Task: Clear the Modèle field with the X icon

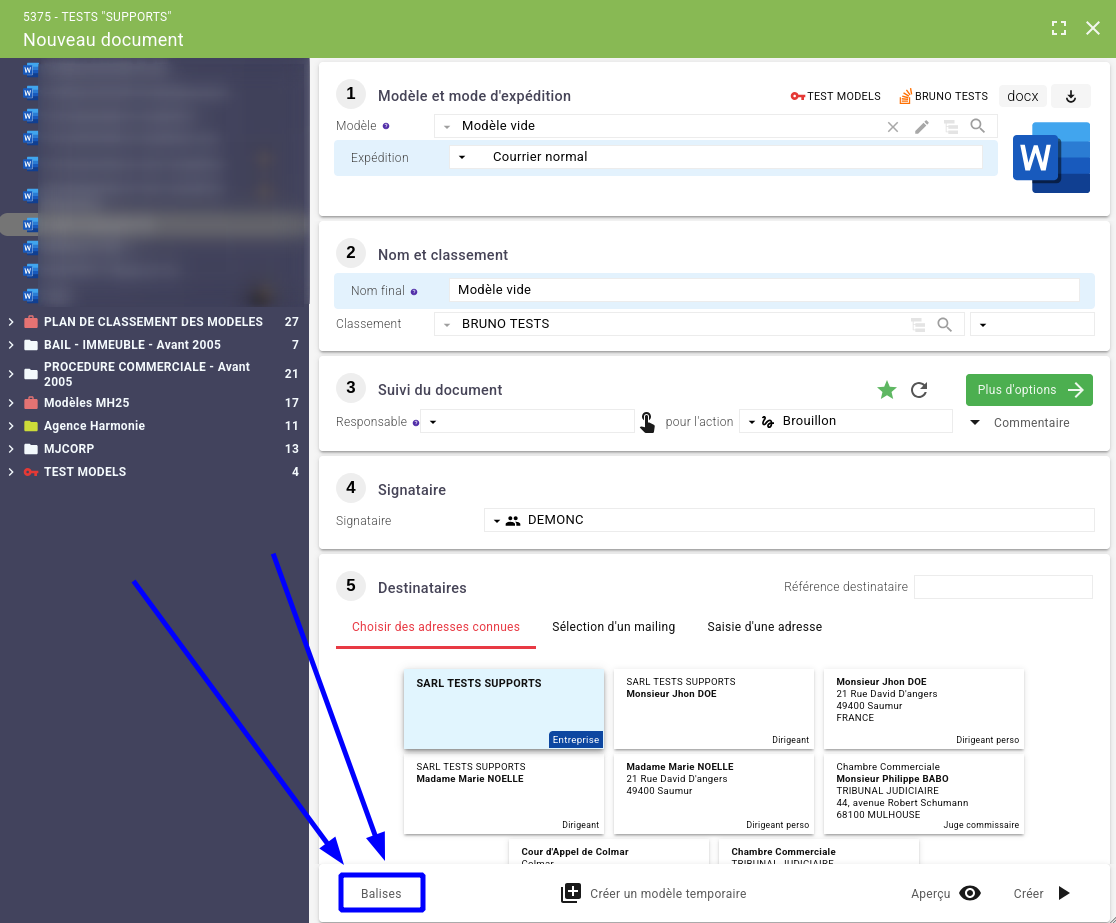Action: pos(893,127)
